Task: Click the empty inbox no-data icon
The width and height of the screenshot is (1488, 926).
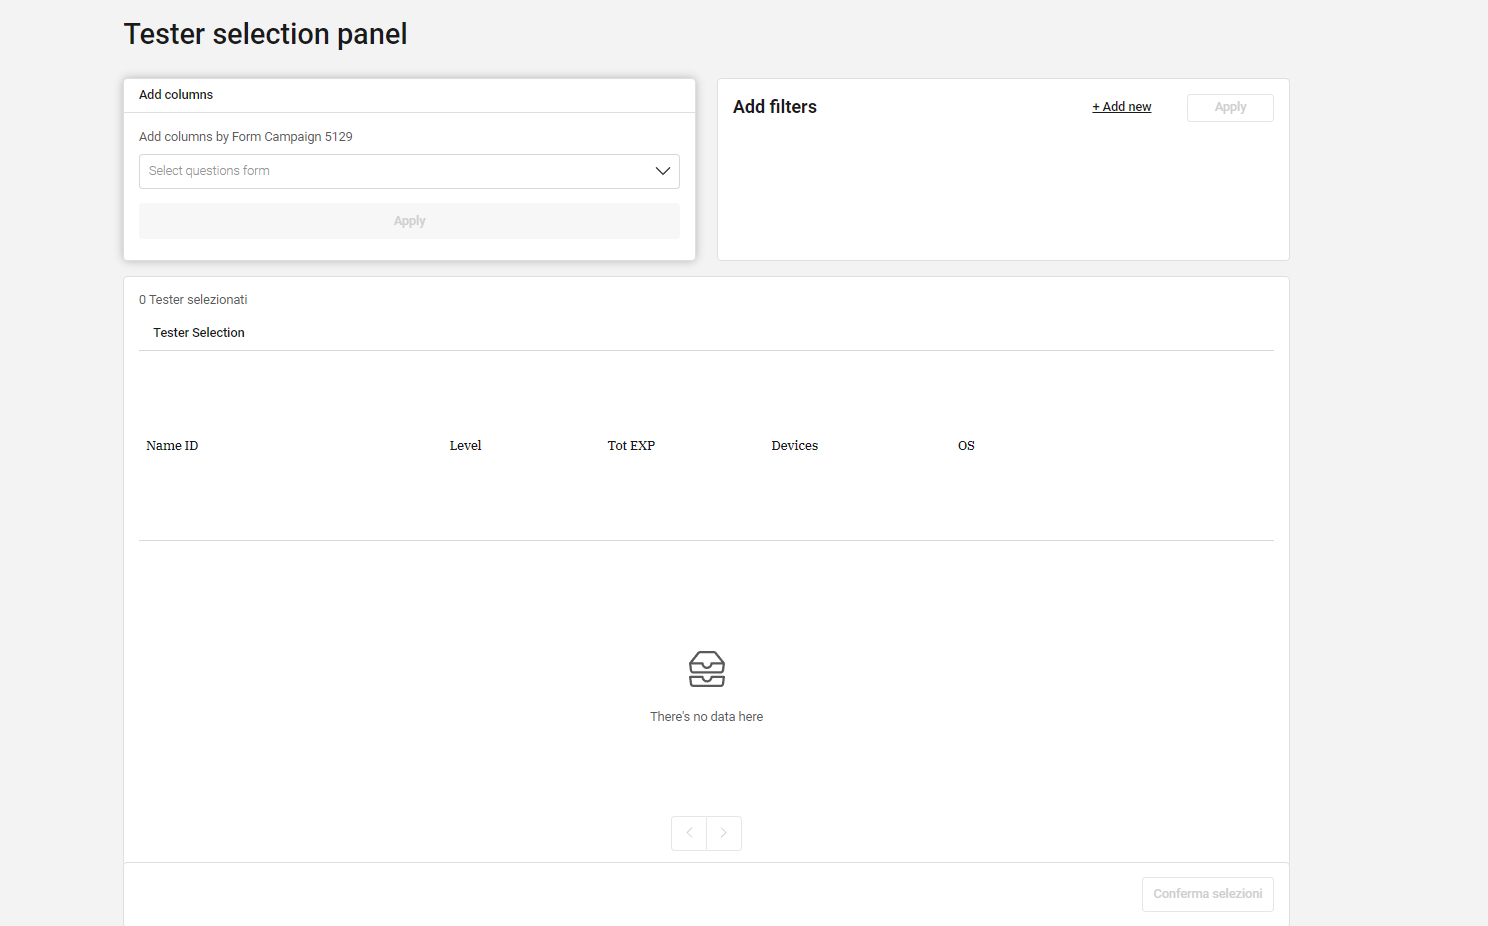Action: 707,669
